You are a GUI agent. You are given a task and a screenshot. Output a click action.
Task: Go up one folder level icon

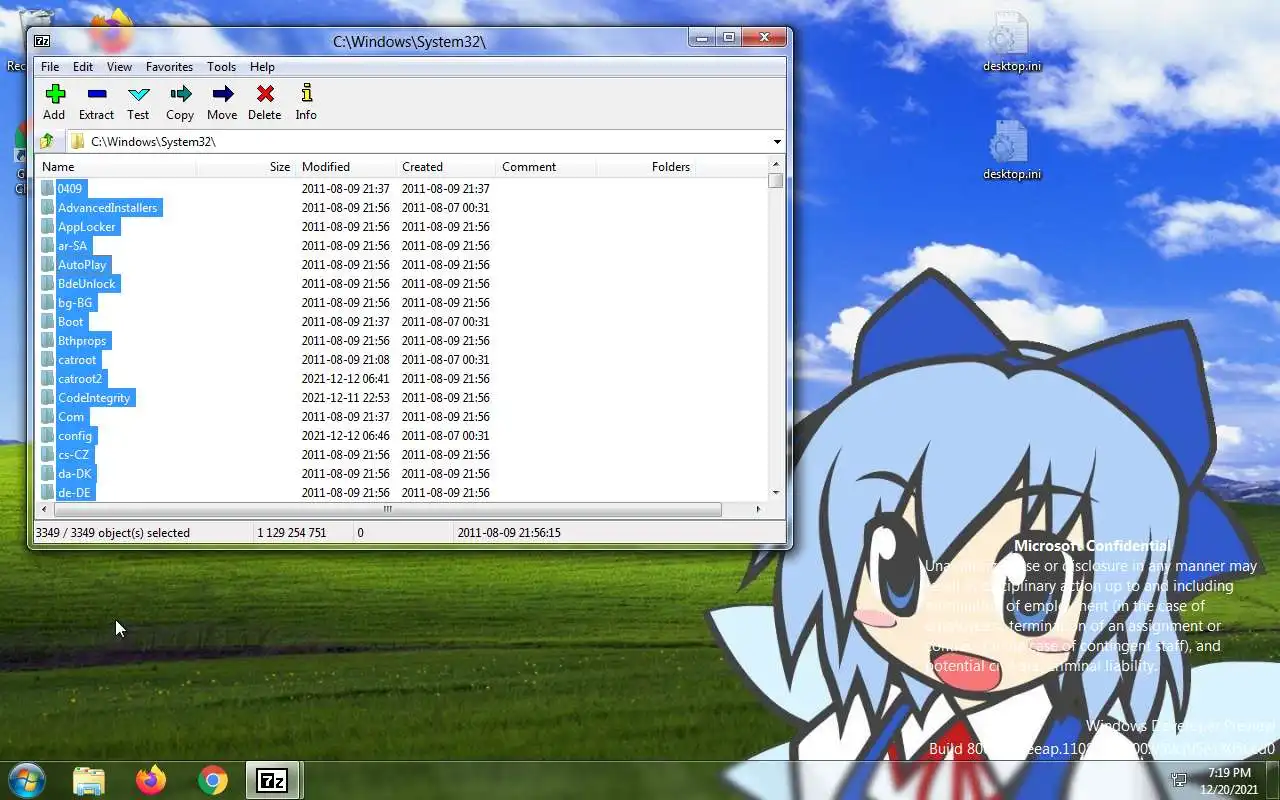click(46, 141)
